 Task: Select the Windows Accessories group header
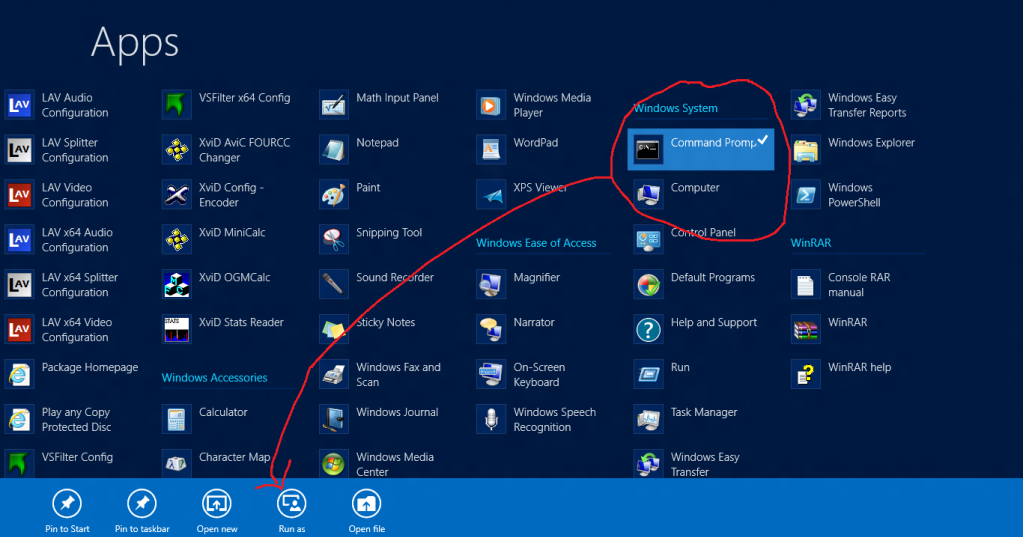[x=215, y=378]
